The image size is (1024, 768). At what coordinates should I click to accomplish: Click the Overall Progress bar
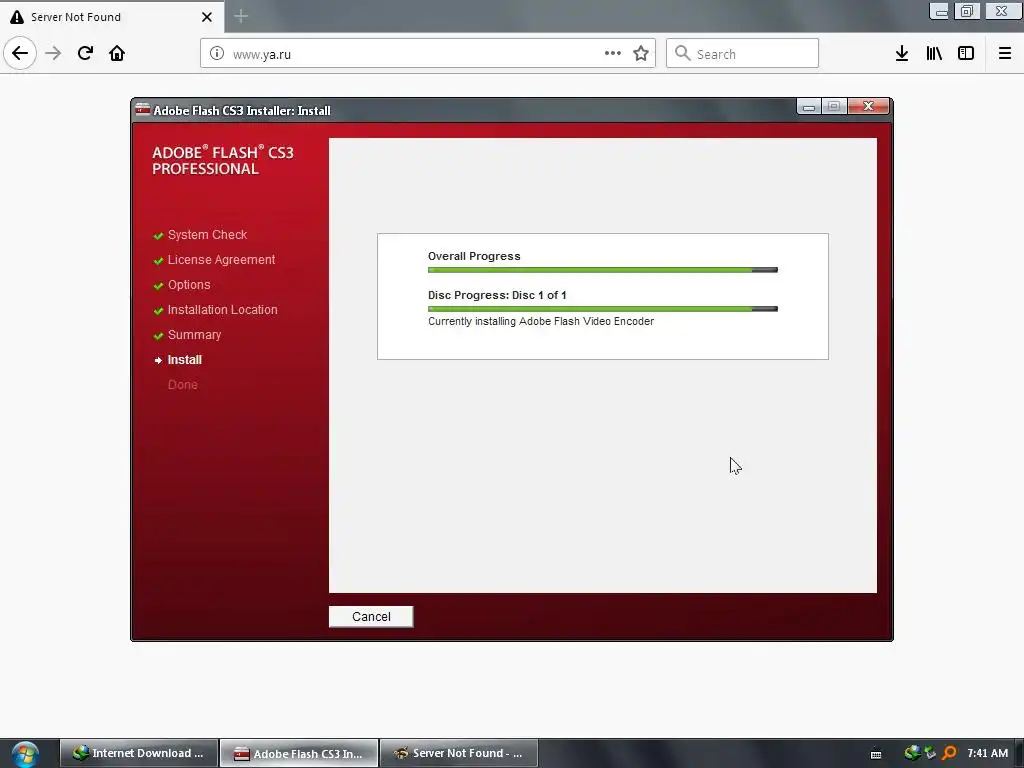(603, 270)
